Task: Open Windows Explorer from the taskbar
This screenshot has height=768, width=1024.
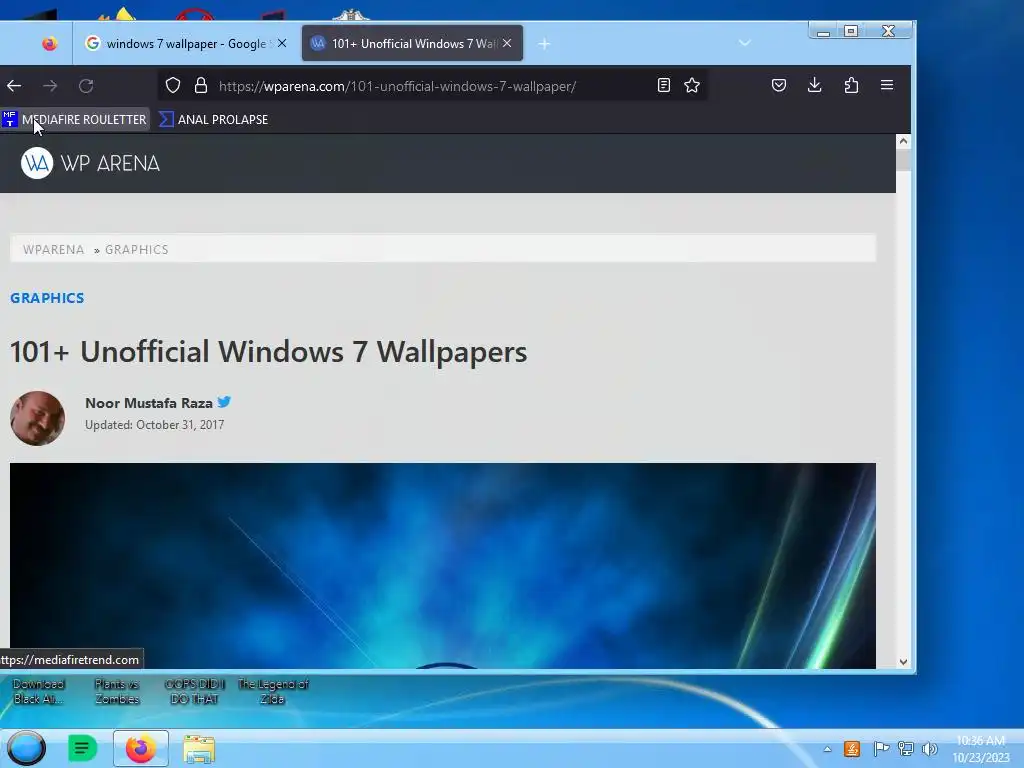Action: (x=199, y=749)
